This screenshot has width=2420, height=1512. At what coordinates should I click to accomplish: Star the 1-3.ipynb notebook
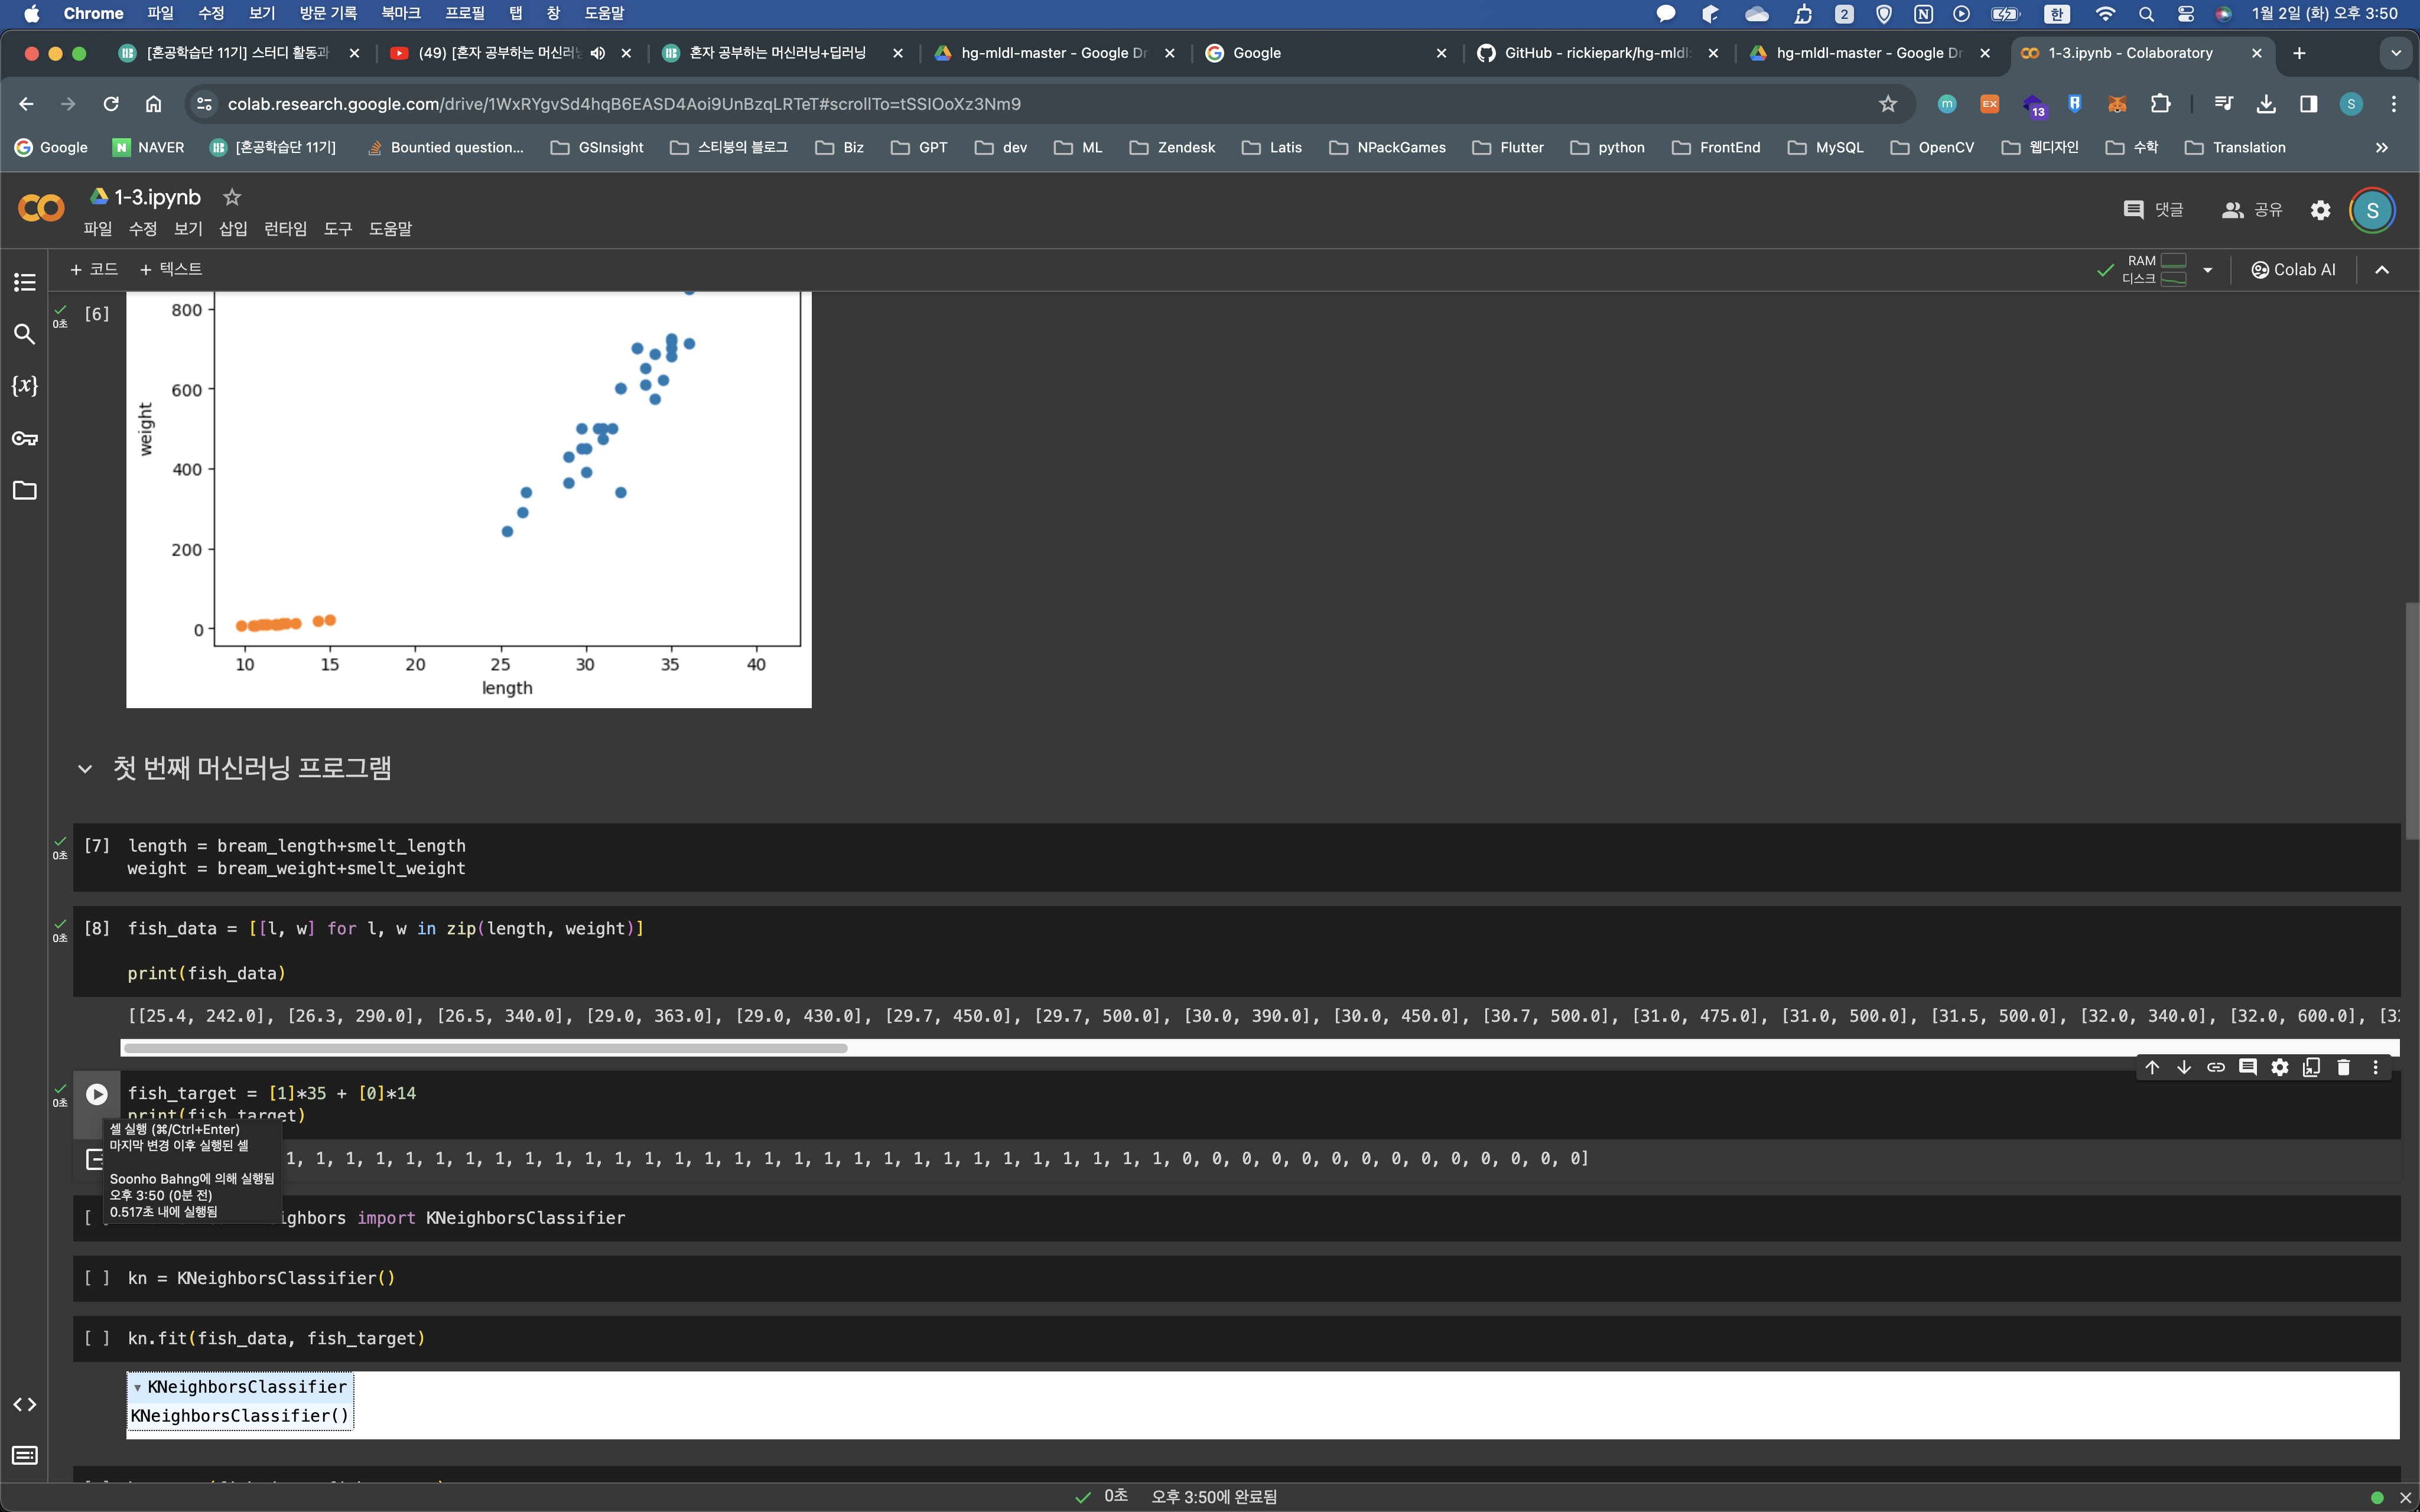click(x=232, y=197)
